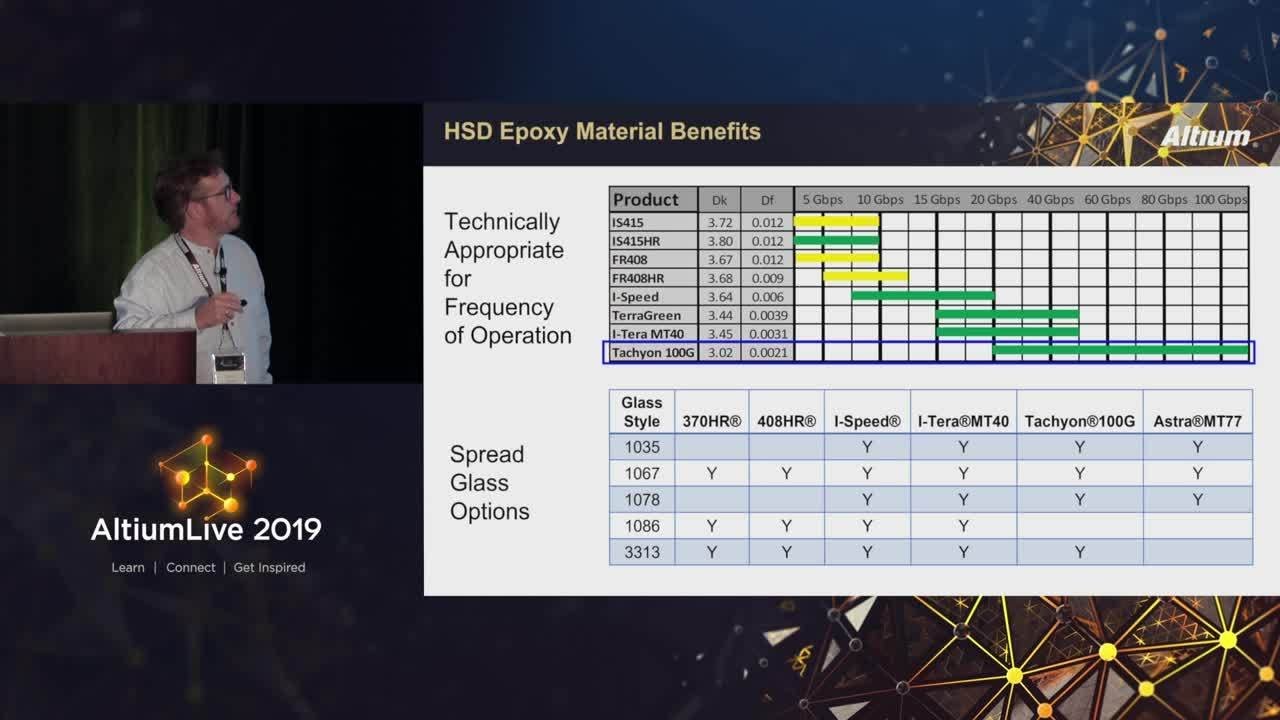Click the 'I-Tera®MT40' column header
Screen dimensions: 1280x720
(963, 422)
